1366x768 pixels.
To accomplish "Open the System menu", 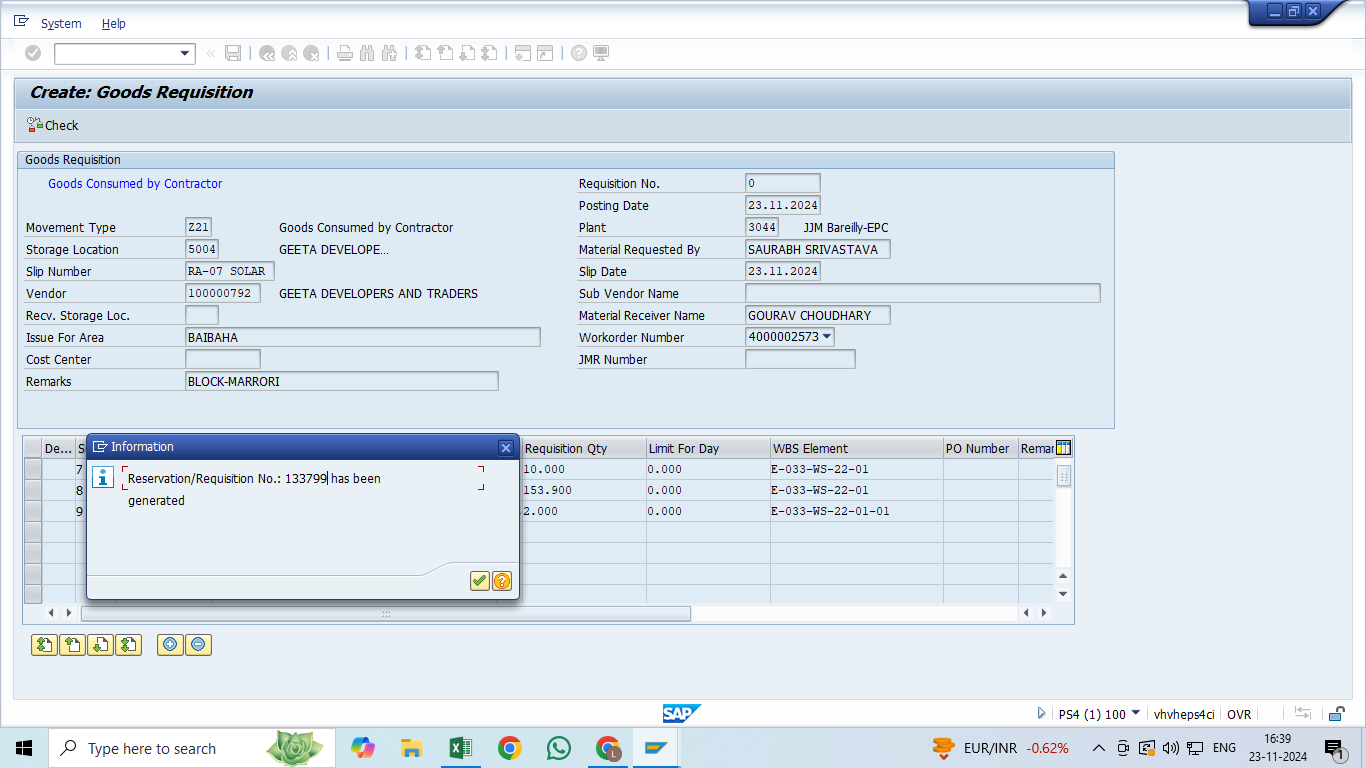I will (x=61, y=23).
